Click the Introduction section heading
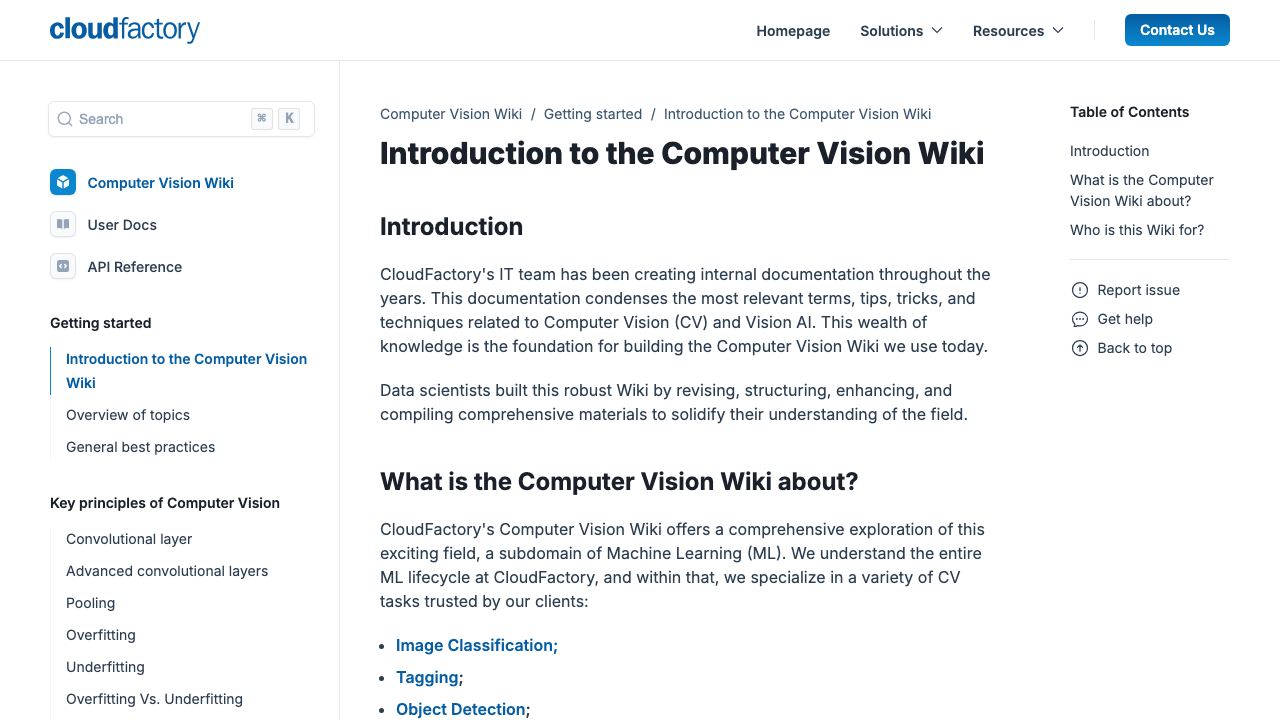The width and height of the screenshot is (1280, 720). click(451, 226)
